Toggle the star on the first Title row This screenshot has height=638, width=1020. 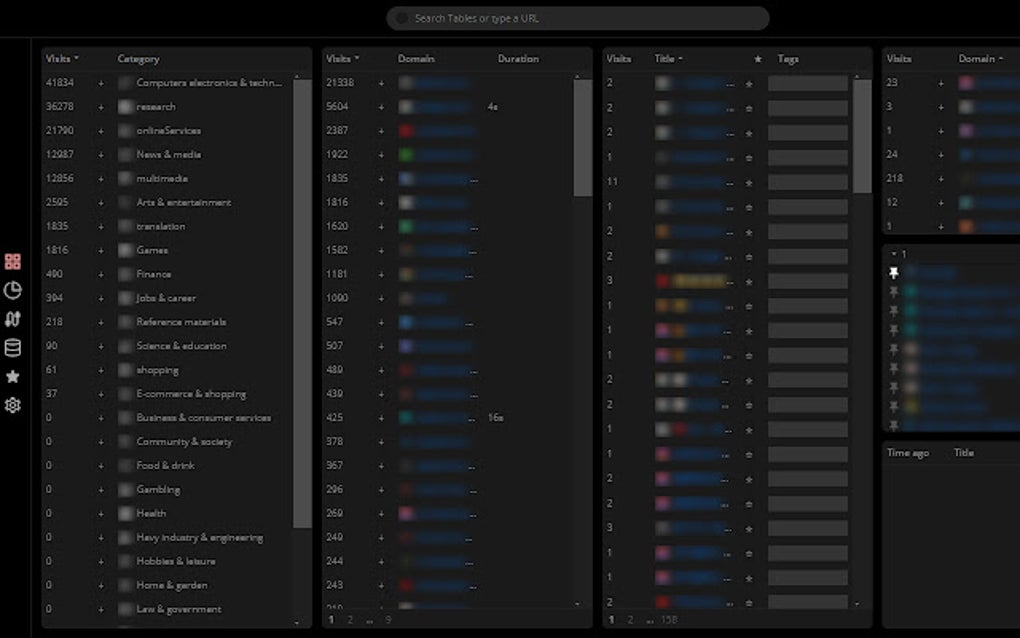pyautogui.click(x=748, y=82)
